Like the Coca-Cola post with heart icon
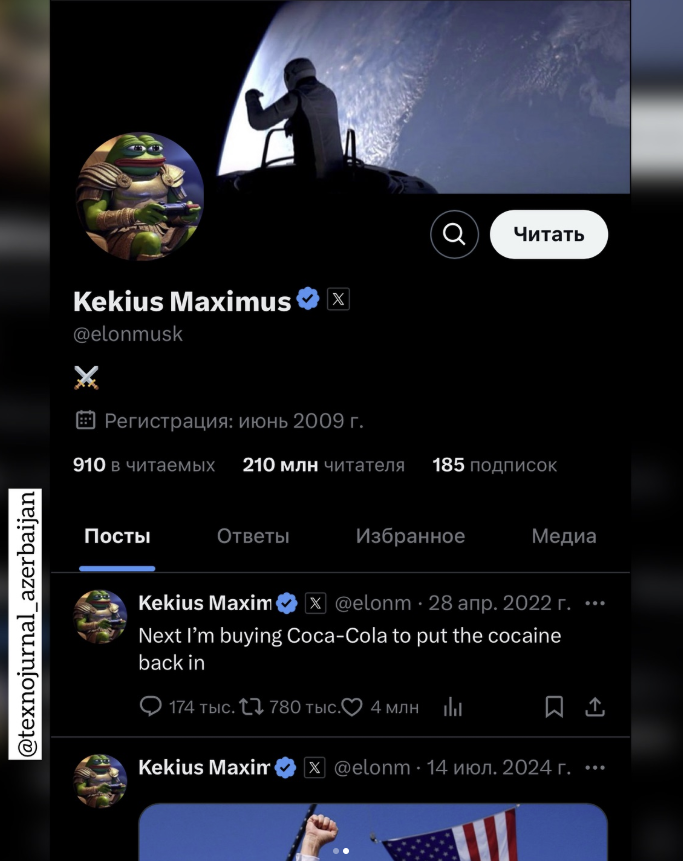Viewport: 683px width, 861px height. pyautogui.click(x=352, y=707)
